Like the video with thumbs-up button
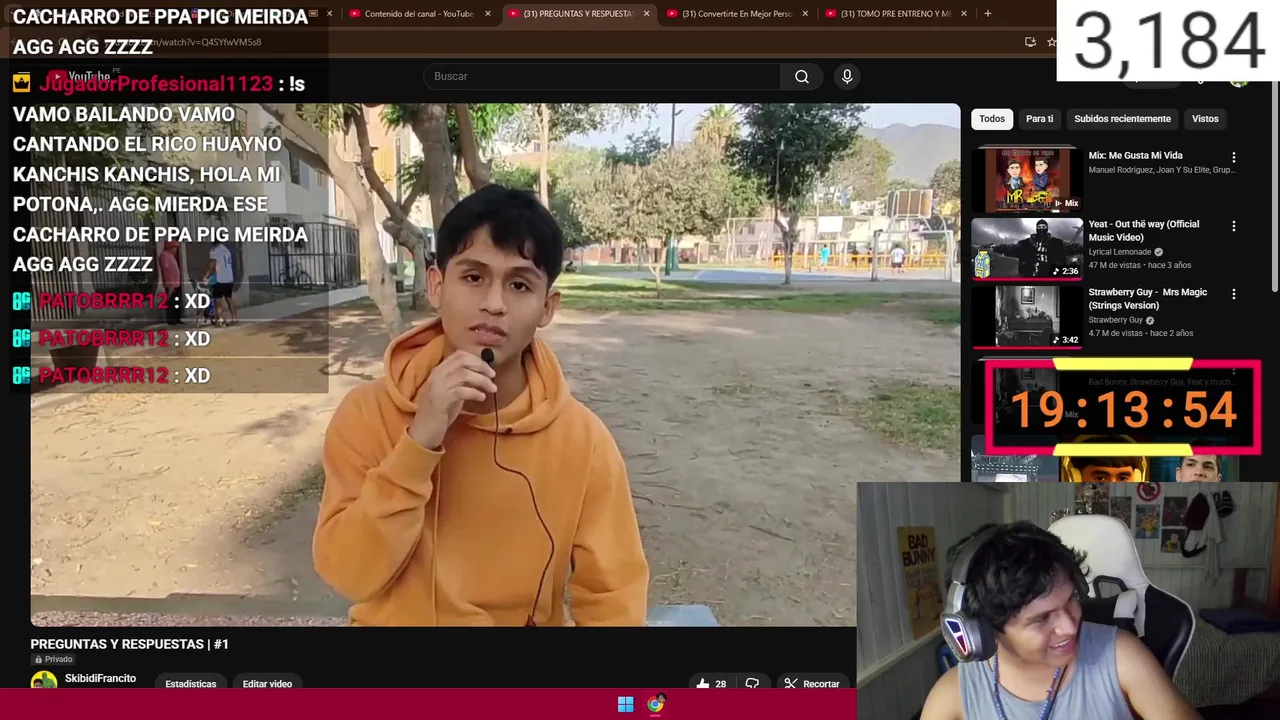 [x=711, y=684]
